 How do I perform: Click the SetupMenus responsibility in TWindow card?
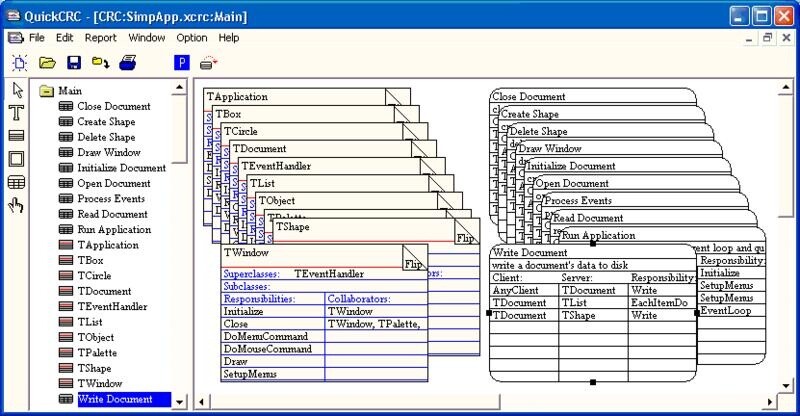(250, 374)
